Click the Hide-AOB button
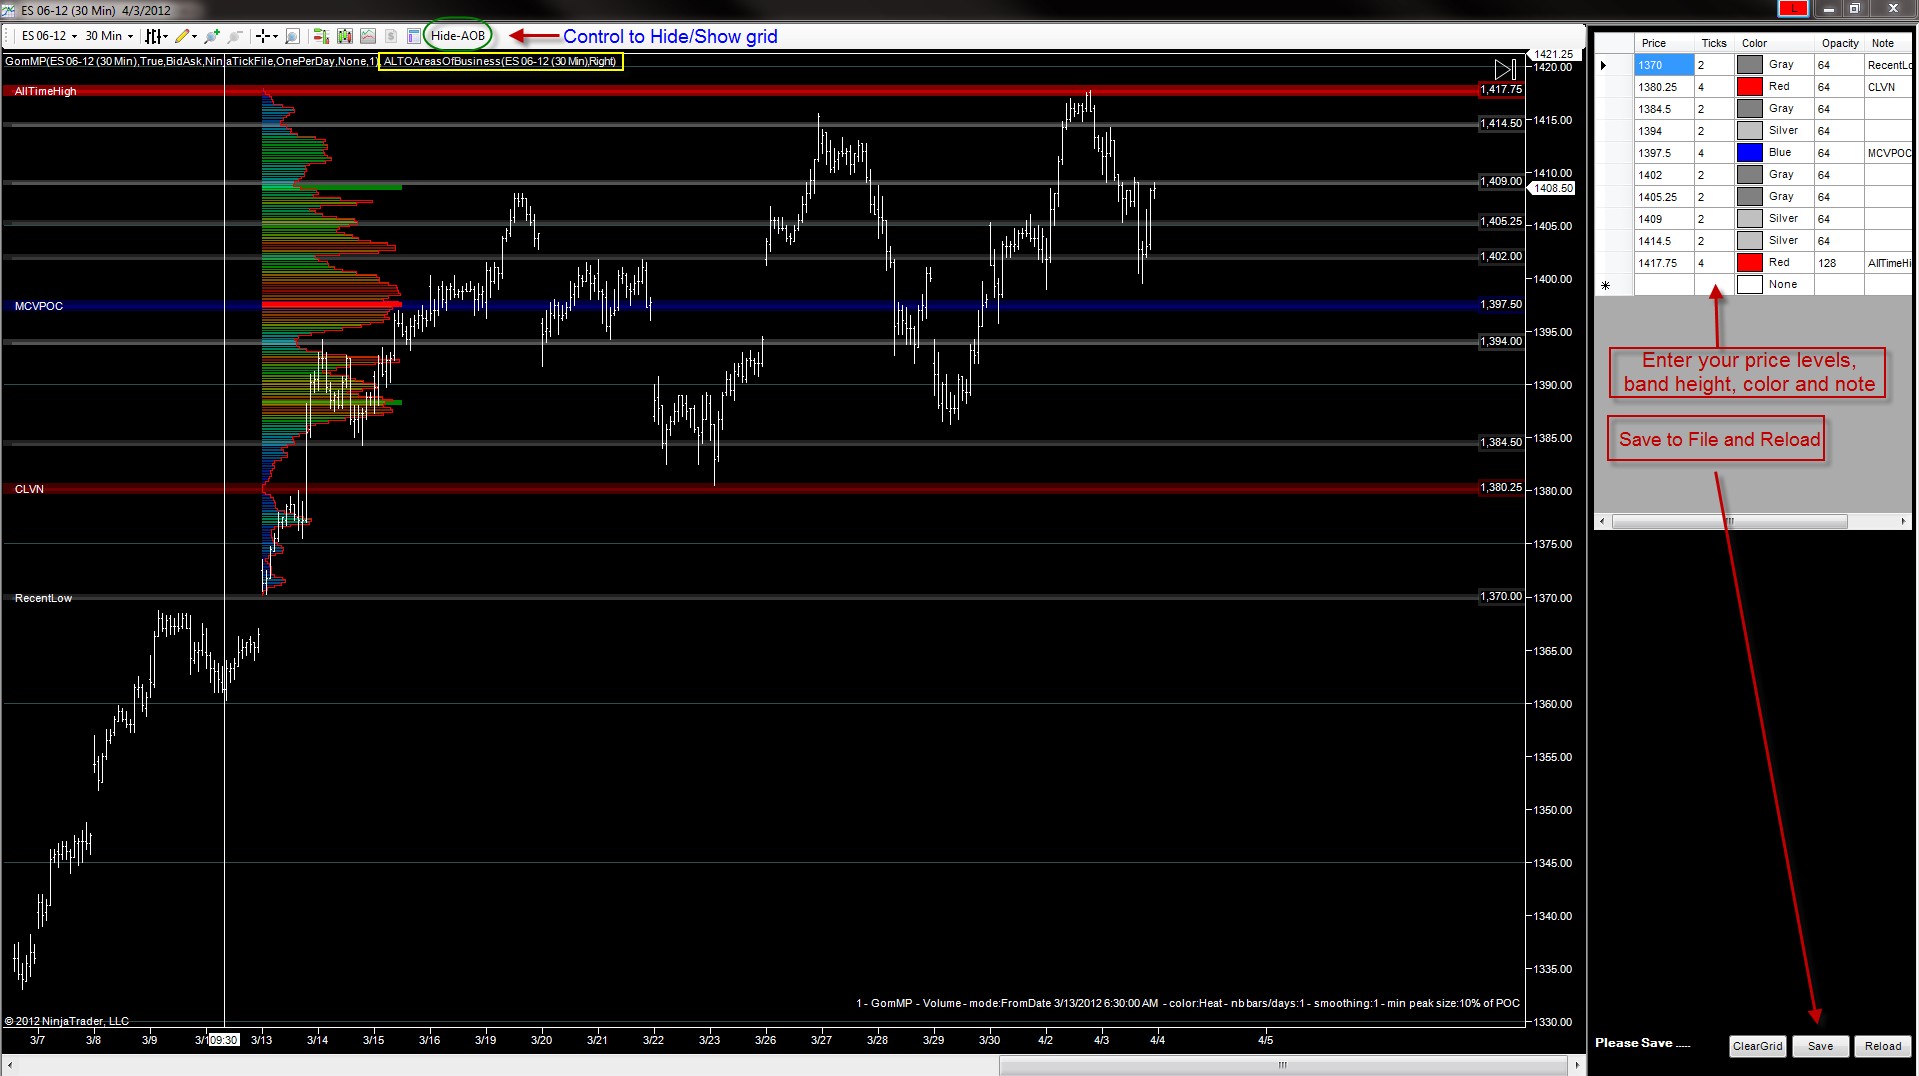 [458, 36]
